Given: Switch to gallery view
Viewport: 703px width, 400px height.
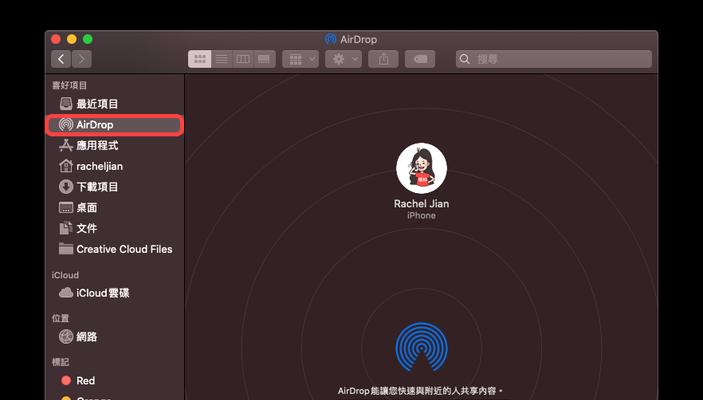Looking at the screenshot, I should coord(265,59).
